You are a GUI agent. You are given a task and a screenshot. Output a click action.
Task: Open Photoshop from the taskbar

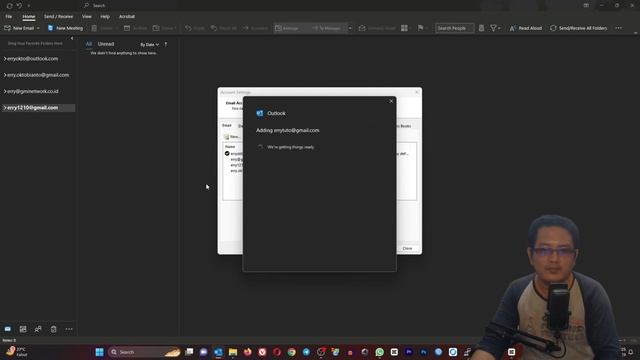423,352
